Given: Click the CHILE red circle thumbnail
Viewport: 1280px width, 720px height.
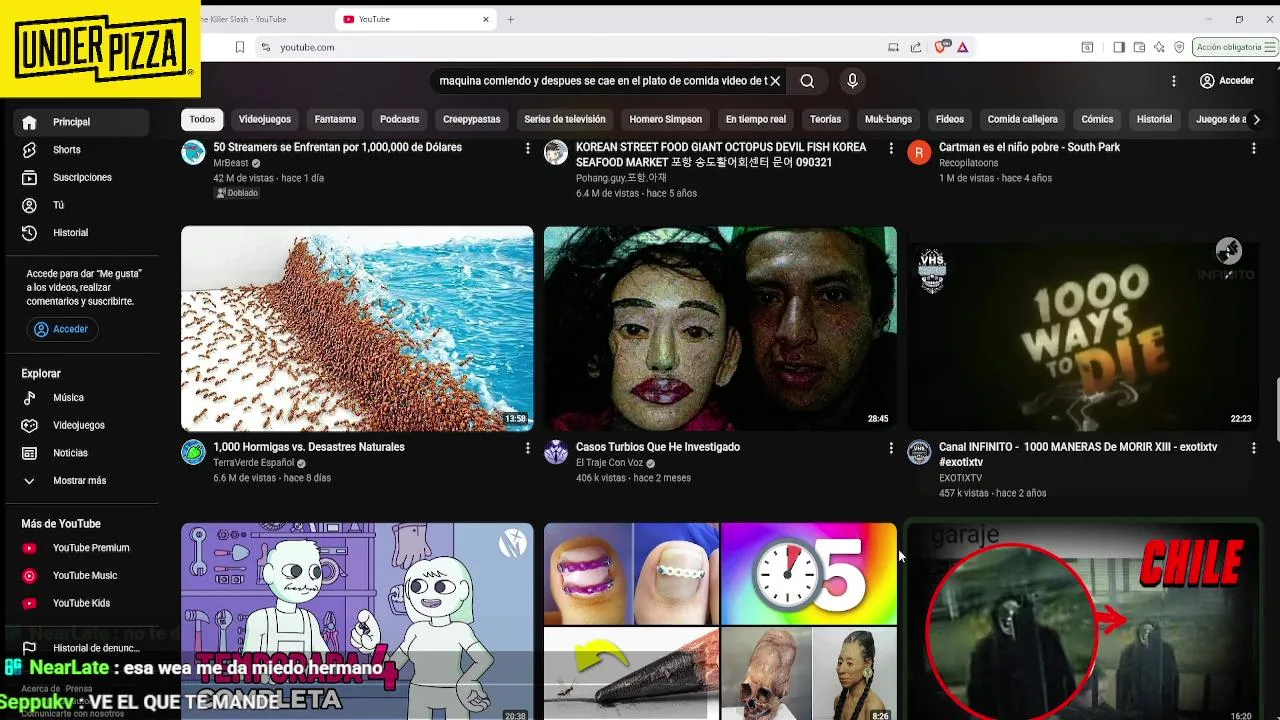Looking at the screenshot, I should coord(1083,621).
